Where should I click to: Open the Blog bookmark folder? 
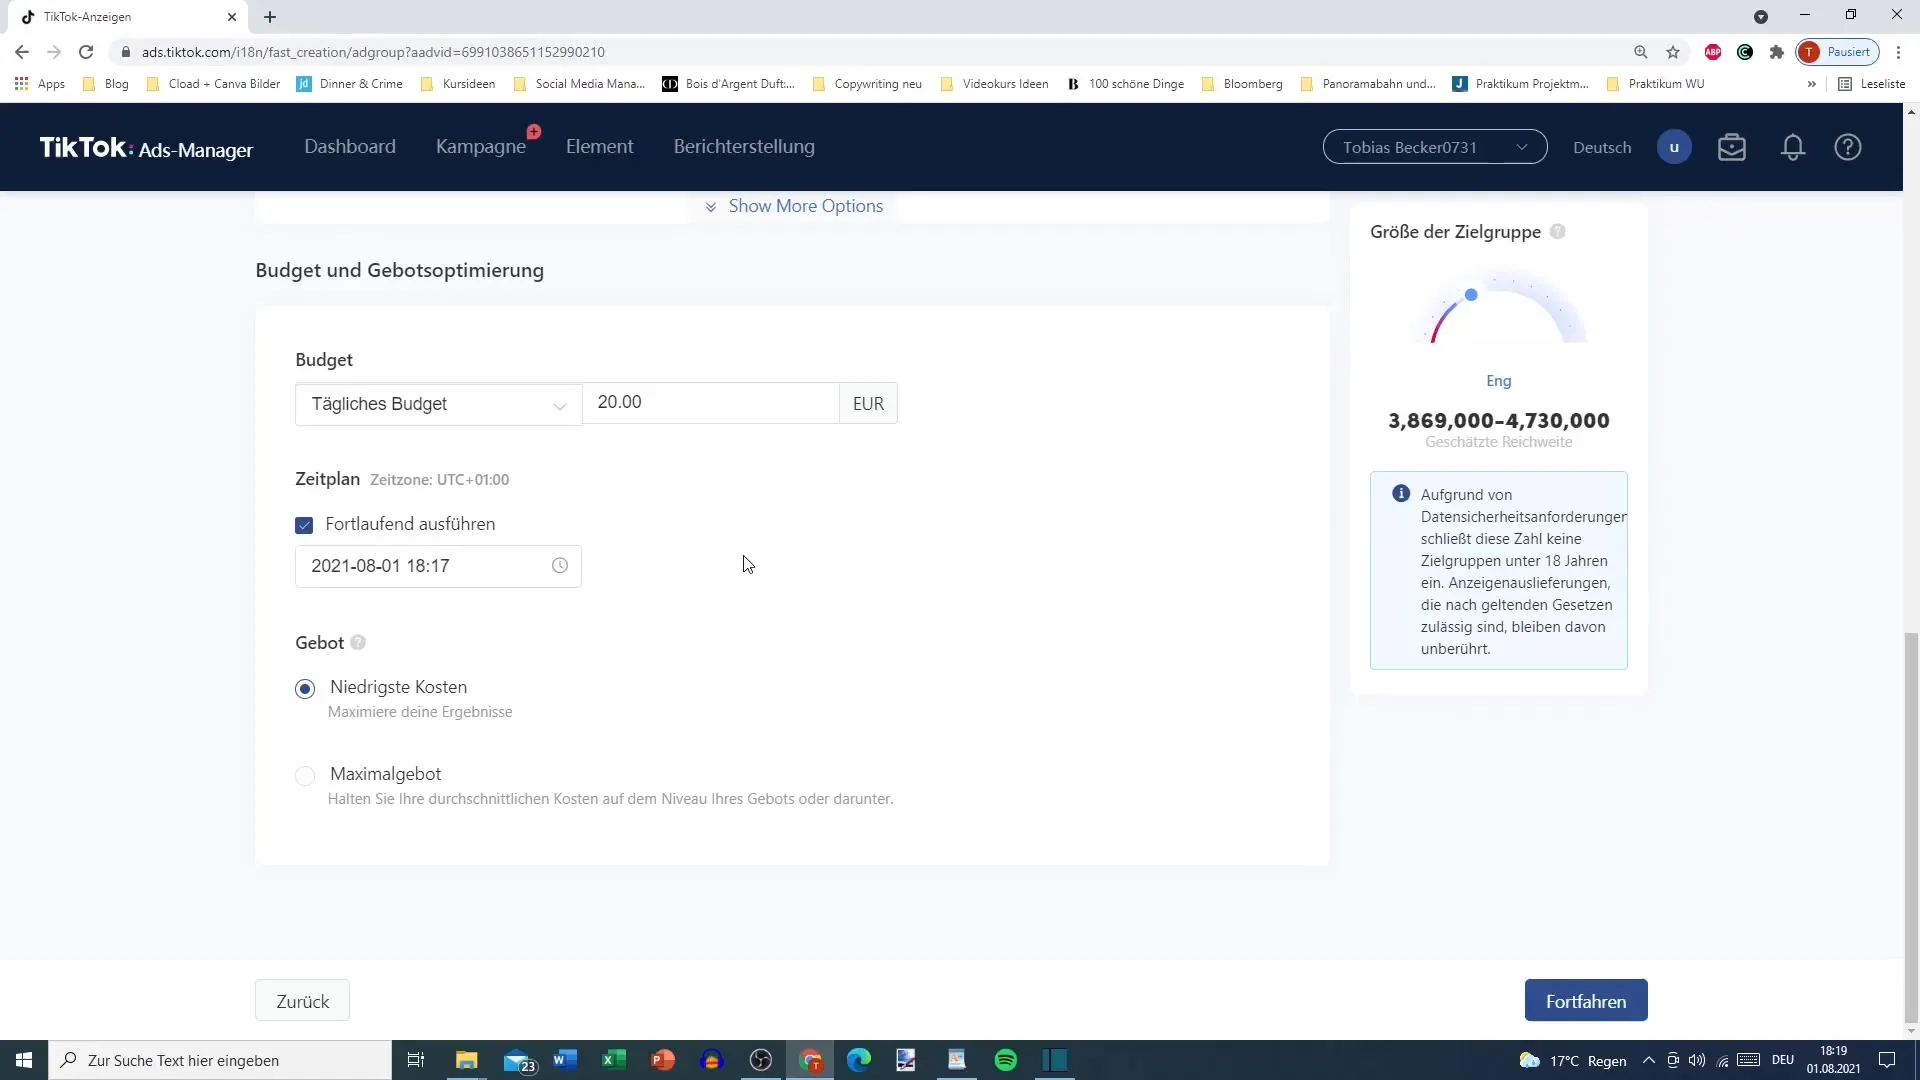point(106,84)
